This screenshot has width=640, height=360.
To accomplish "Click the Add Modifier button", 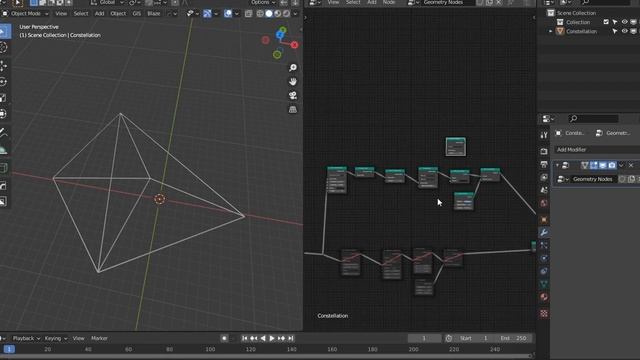I will [x=596, y=150].
